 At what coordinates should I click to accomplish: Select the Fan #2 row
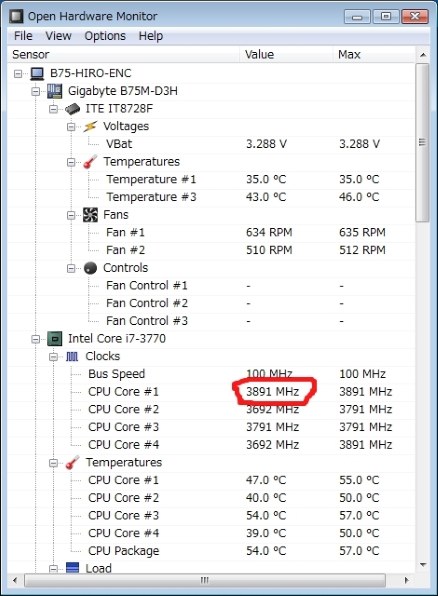[211, 250]
